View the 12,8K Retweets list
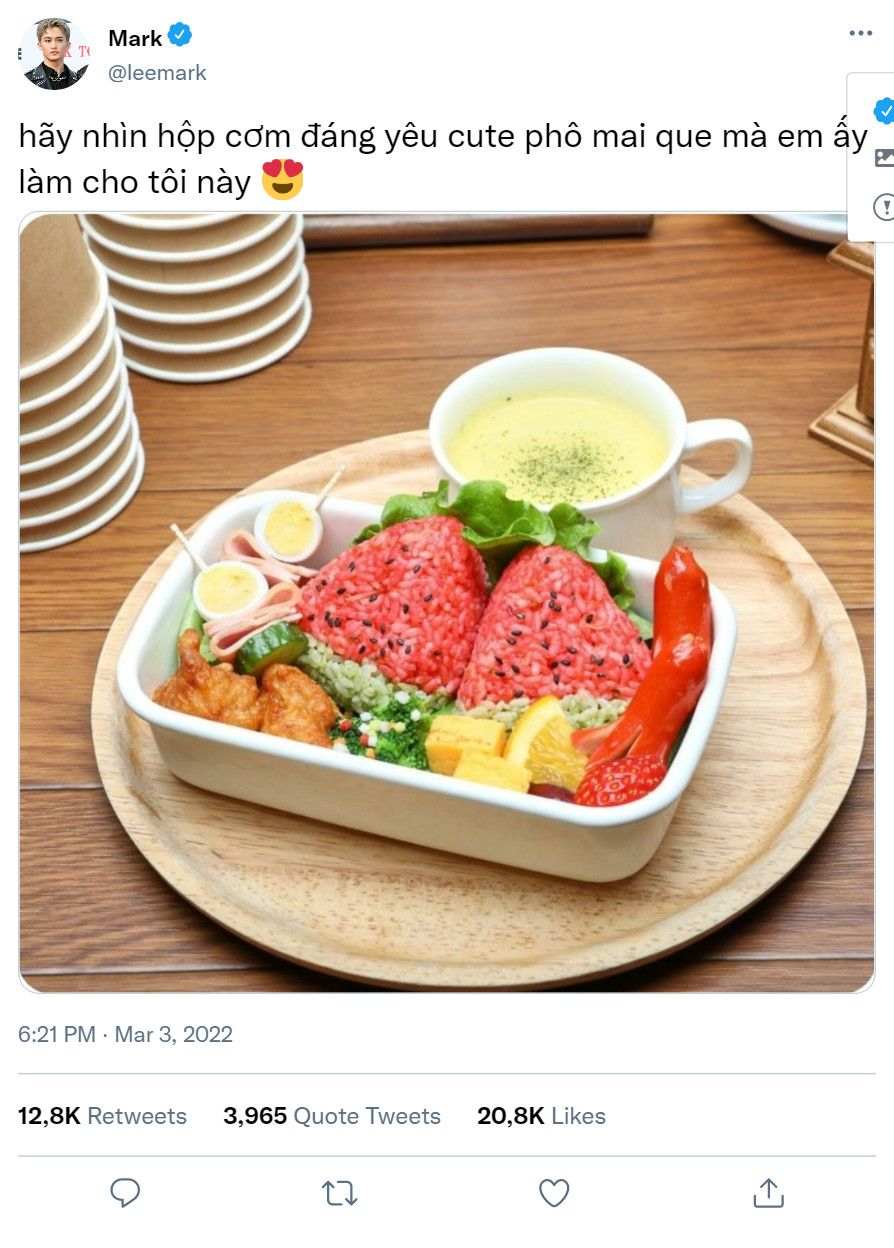Viewport: 894px width, 1248px height. [102, 1116]
